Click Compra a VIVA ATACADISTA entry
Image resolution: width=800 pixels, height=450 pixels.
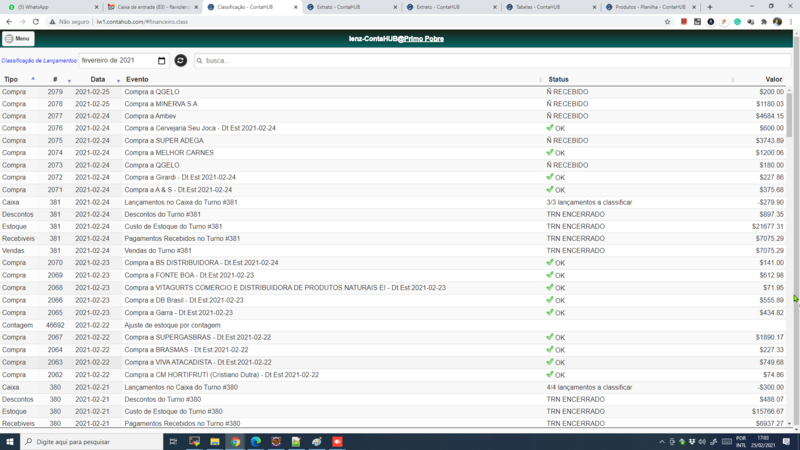click(198, 363)
